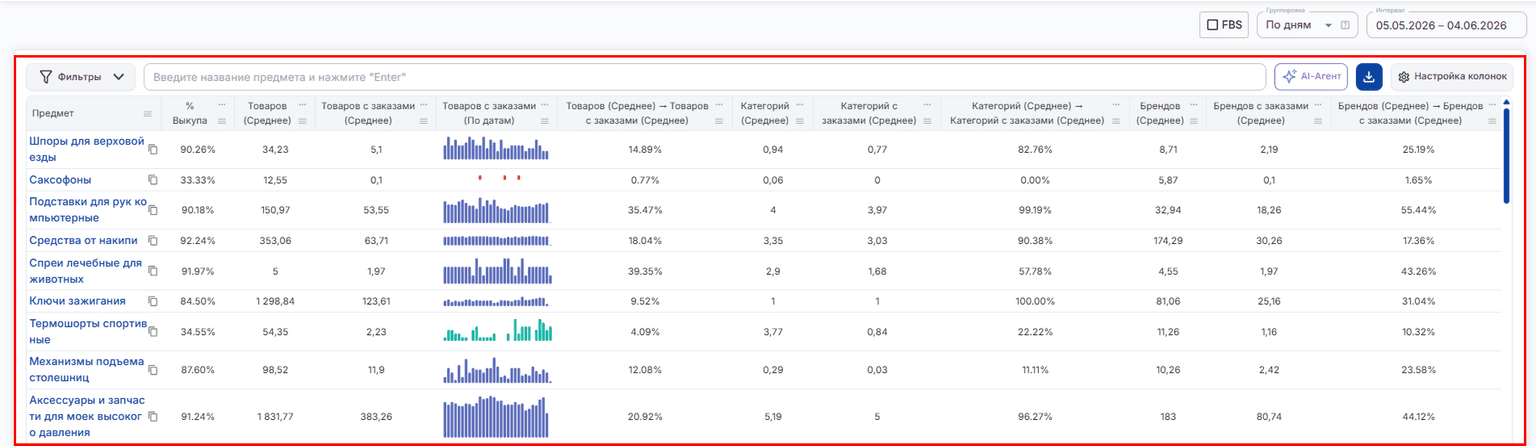Screen dimensions: 1536x446
Task: Sort by Брендов (Среднее) column header
Action: point(1160,113)
